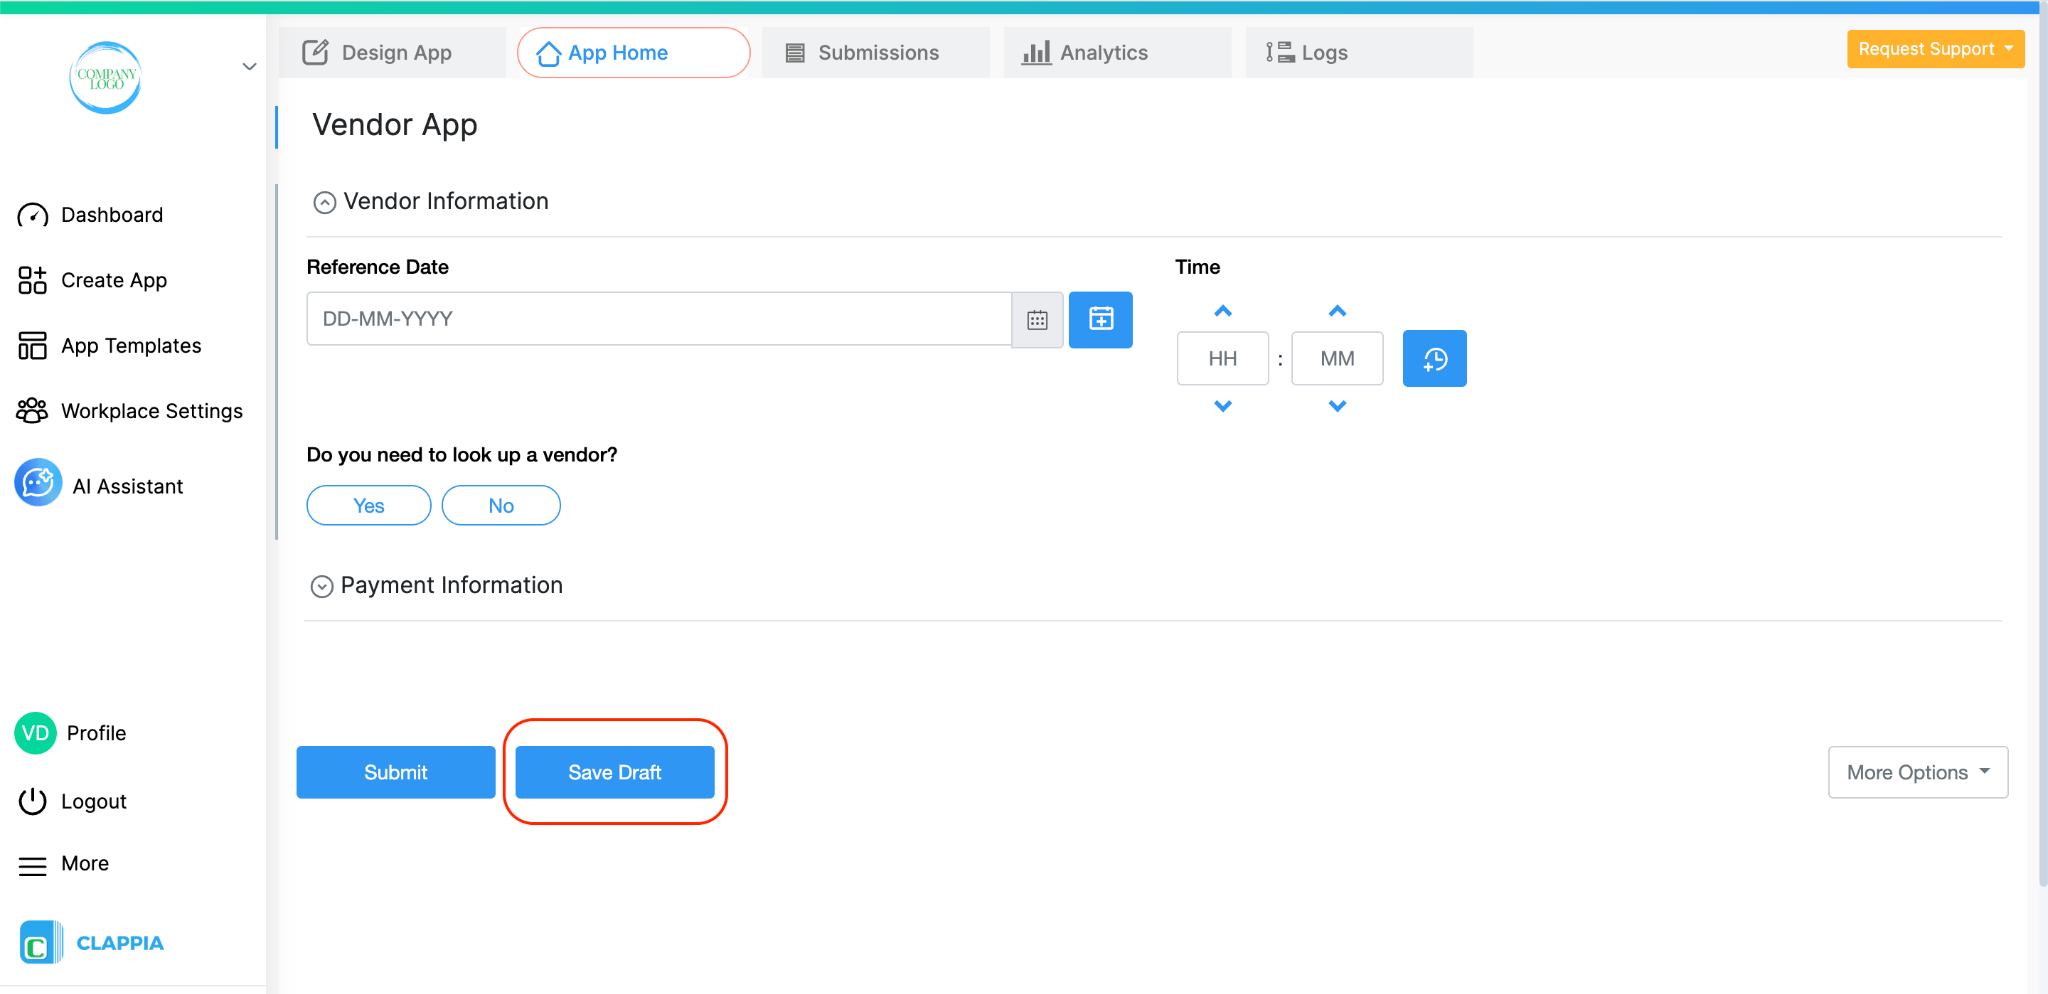This screenshot has height=994, width=2048.
Task: Open the More Options dropdown
Action: pyautogui.click(x=1916, y=771)
